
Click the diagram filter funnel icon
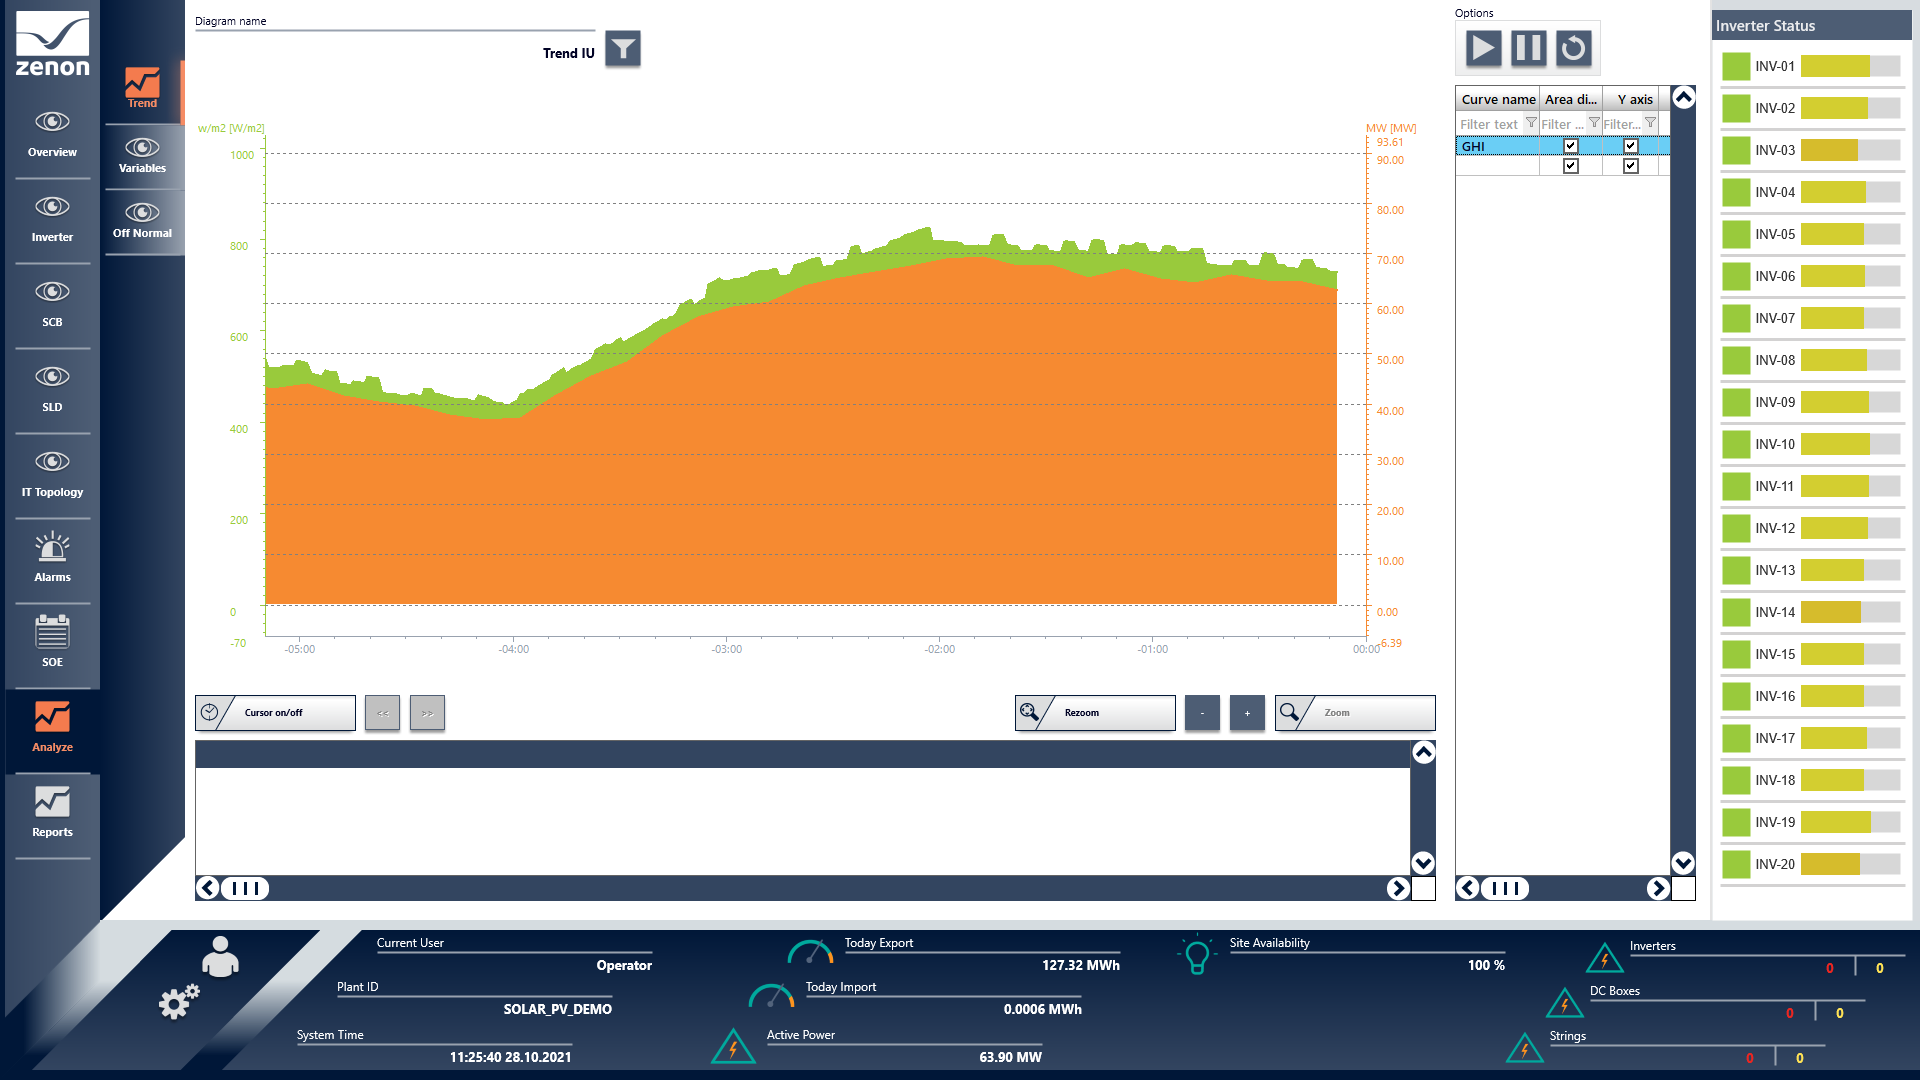tap(623, 49)
